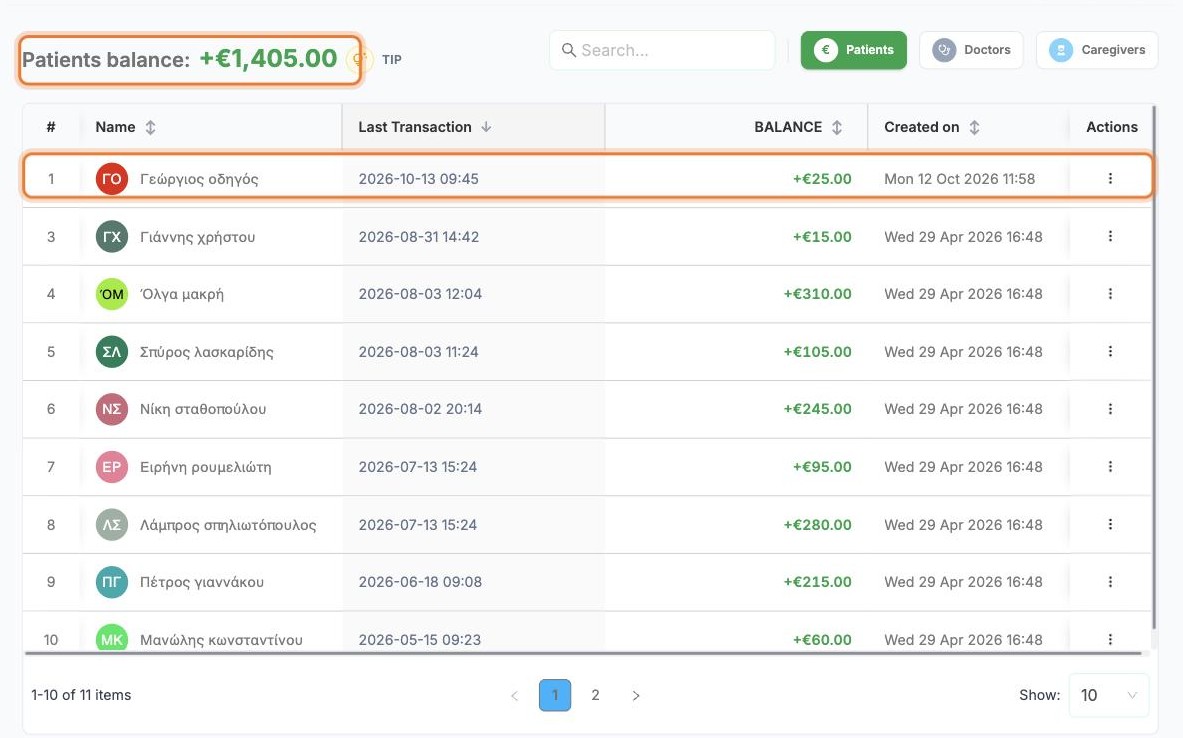Click the +€60.00 balance cell
This screenshot has width=1183, height=738.
pos(822,640)
